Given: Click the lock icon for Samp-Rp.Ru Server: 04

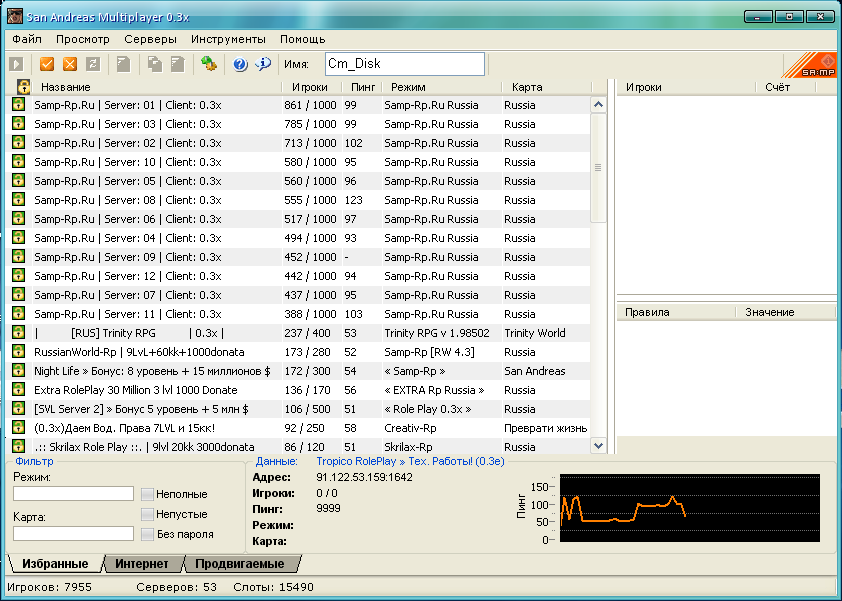Looking at the screenshot, I should pos(19,237).
